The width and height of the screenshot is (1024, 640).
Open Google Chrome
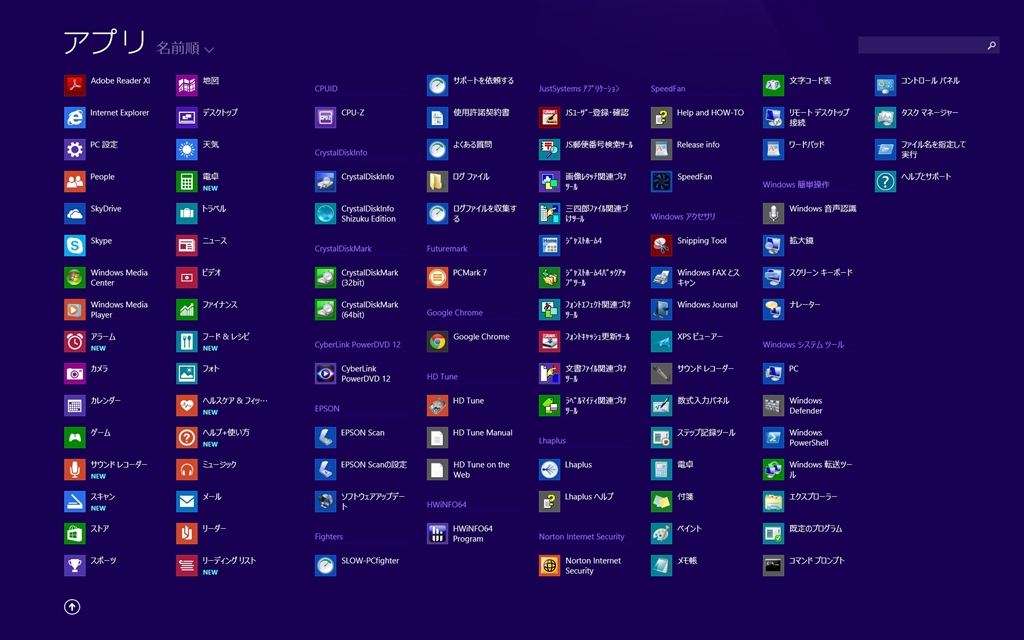click(x=468, y=342)
